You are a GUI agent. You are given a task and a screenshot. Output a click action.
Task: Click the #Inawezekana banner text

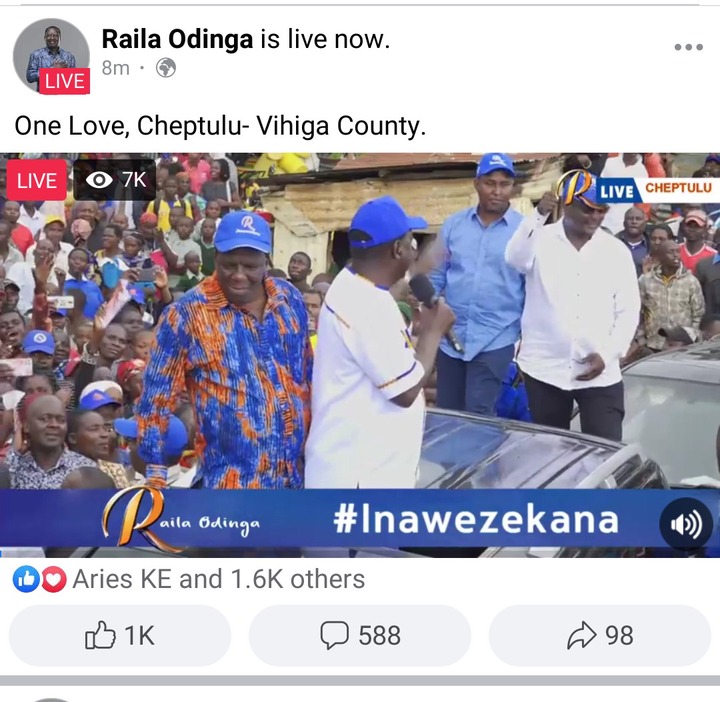point(476,520)
